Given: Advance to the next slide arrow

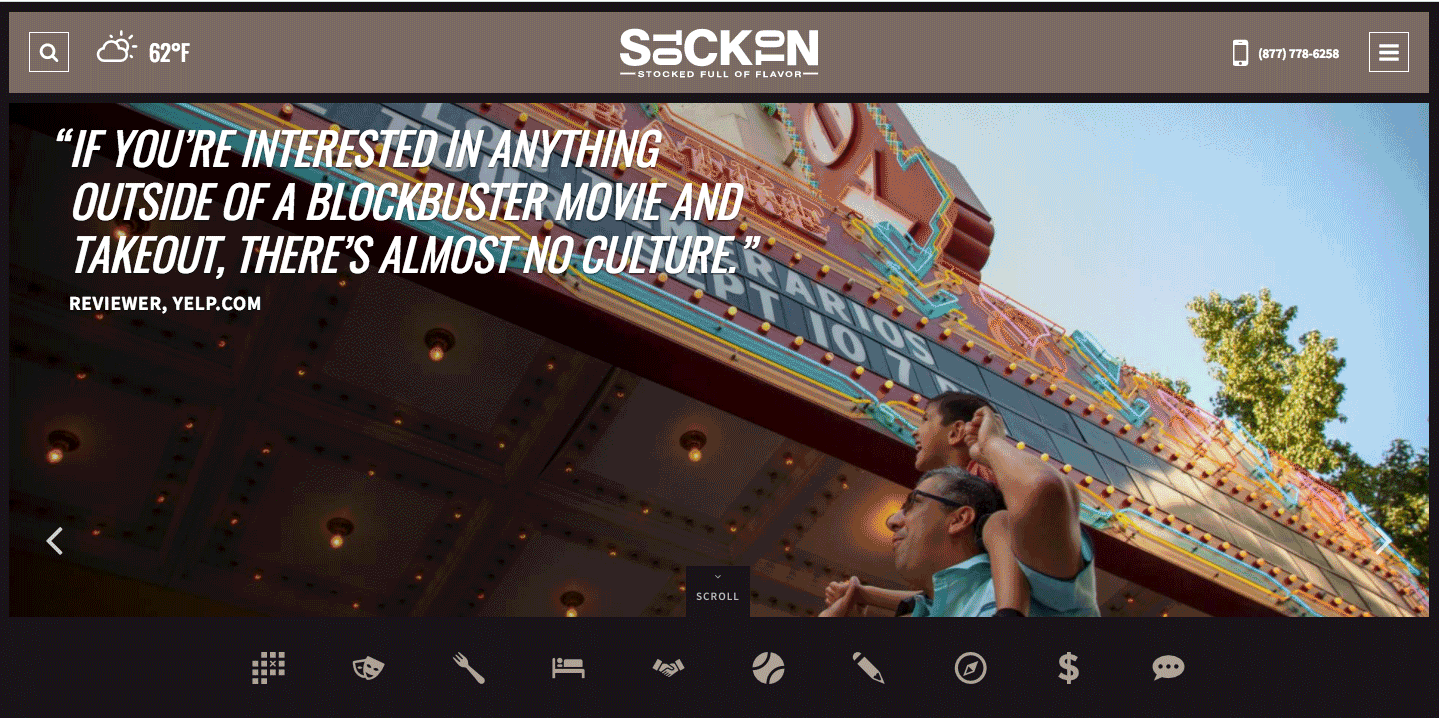Looking at the screenshot, I should (1383, 541).
